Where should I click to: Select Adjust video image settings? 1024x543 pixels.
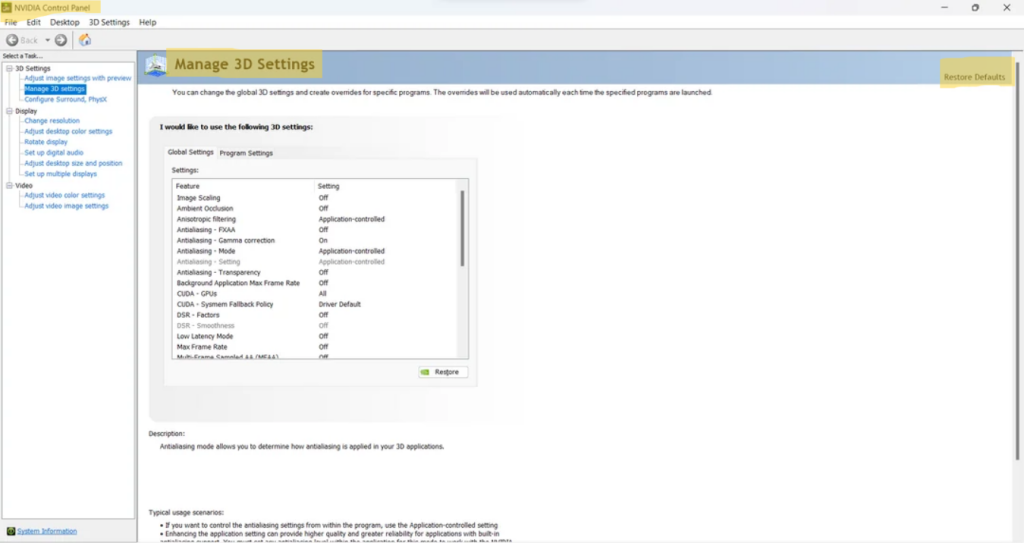pyautogui.click(x=67, y=206)
